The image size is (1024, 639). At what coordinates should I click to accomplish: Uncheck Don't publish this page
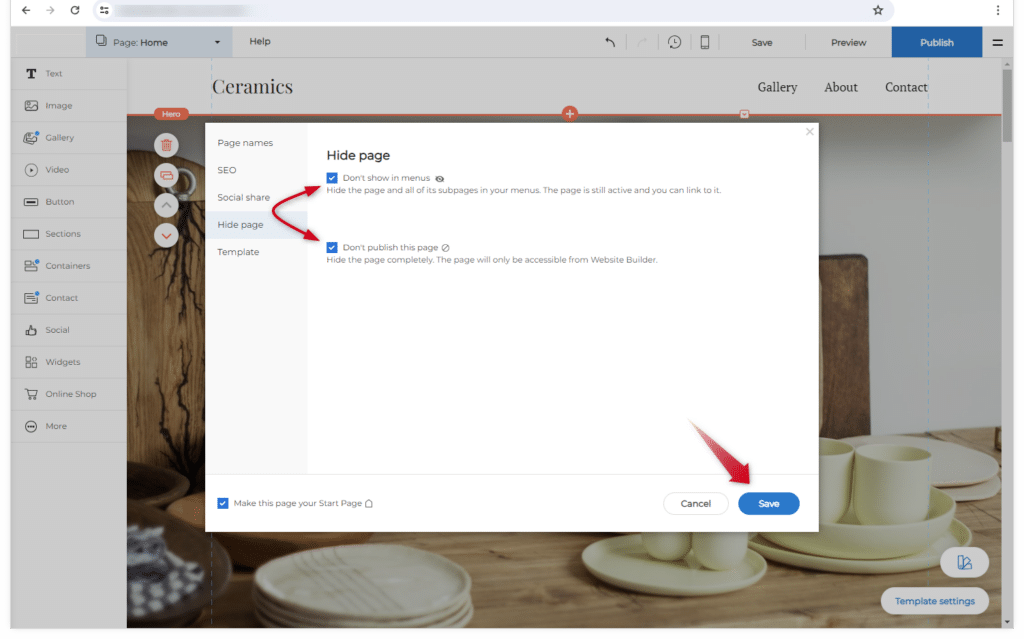click(332, 247)
